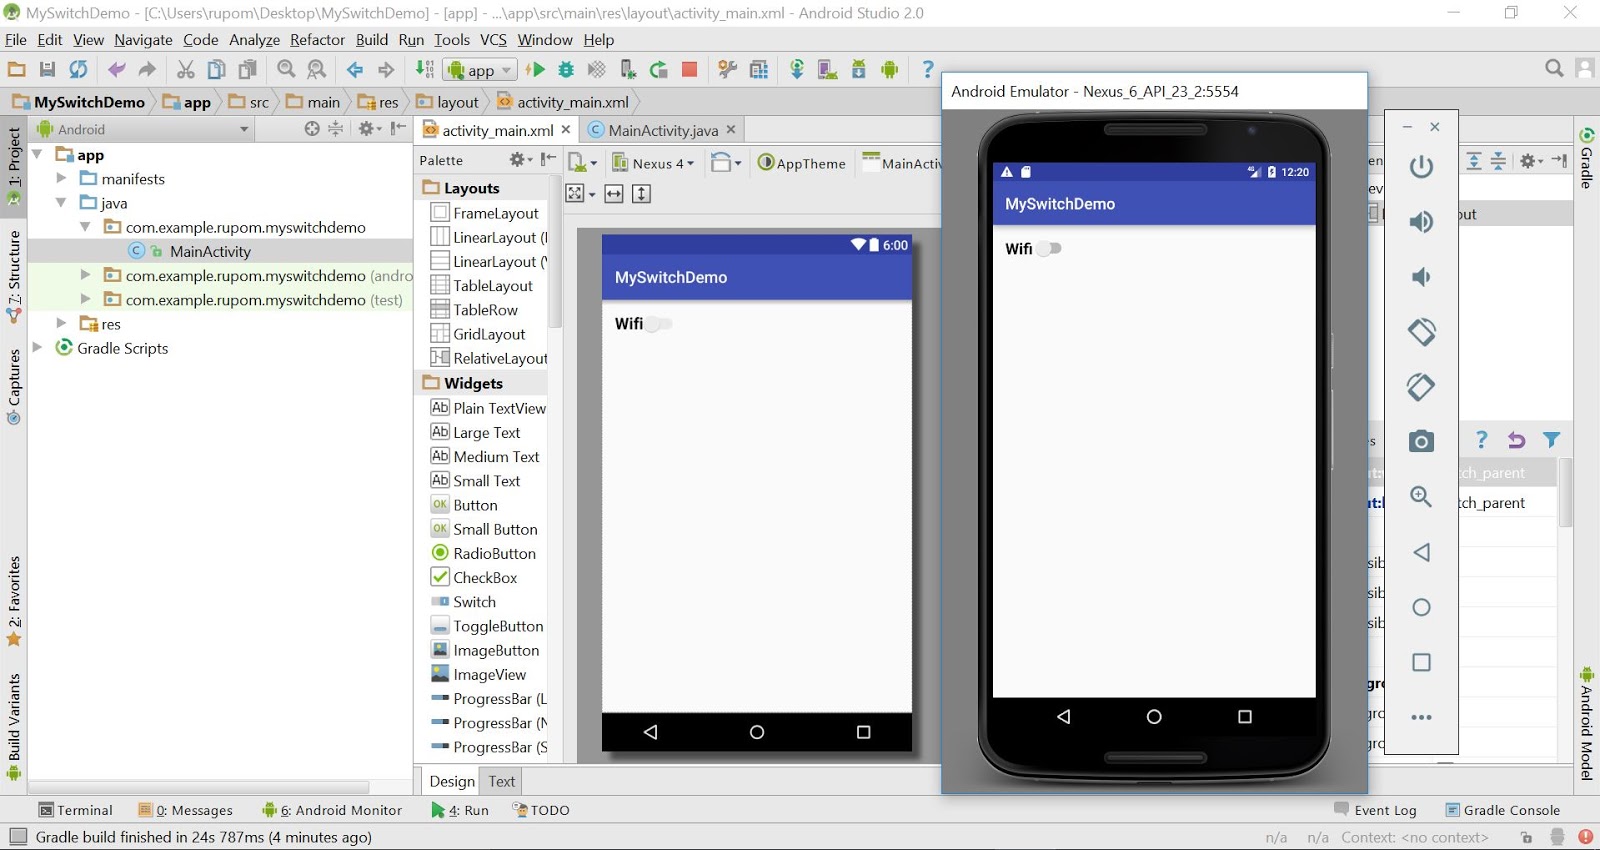Screen dimensions: 1600x850
Task: Open the File menu
Action: pyautogui.click(x=16, y=40)
